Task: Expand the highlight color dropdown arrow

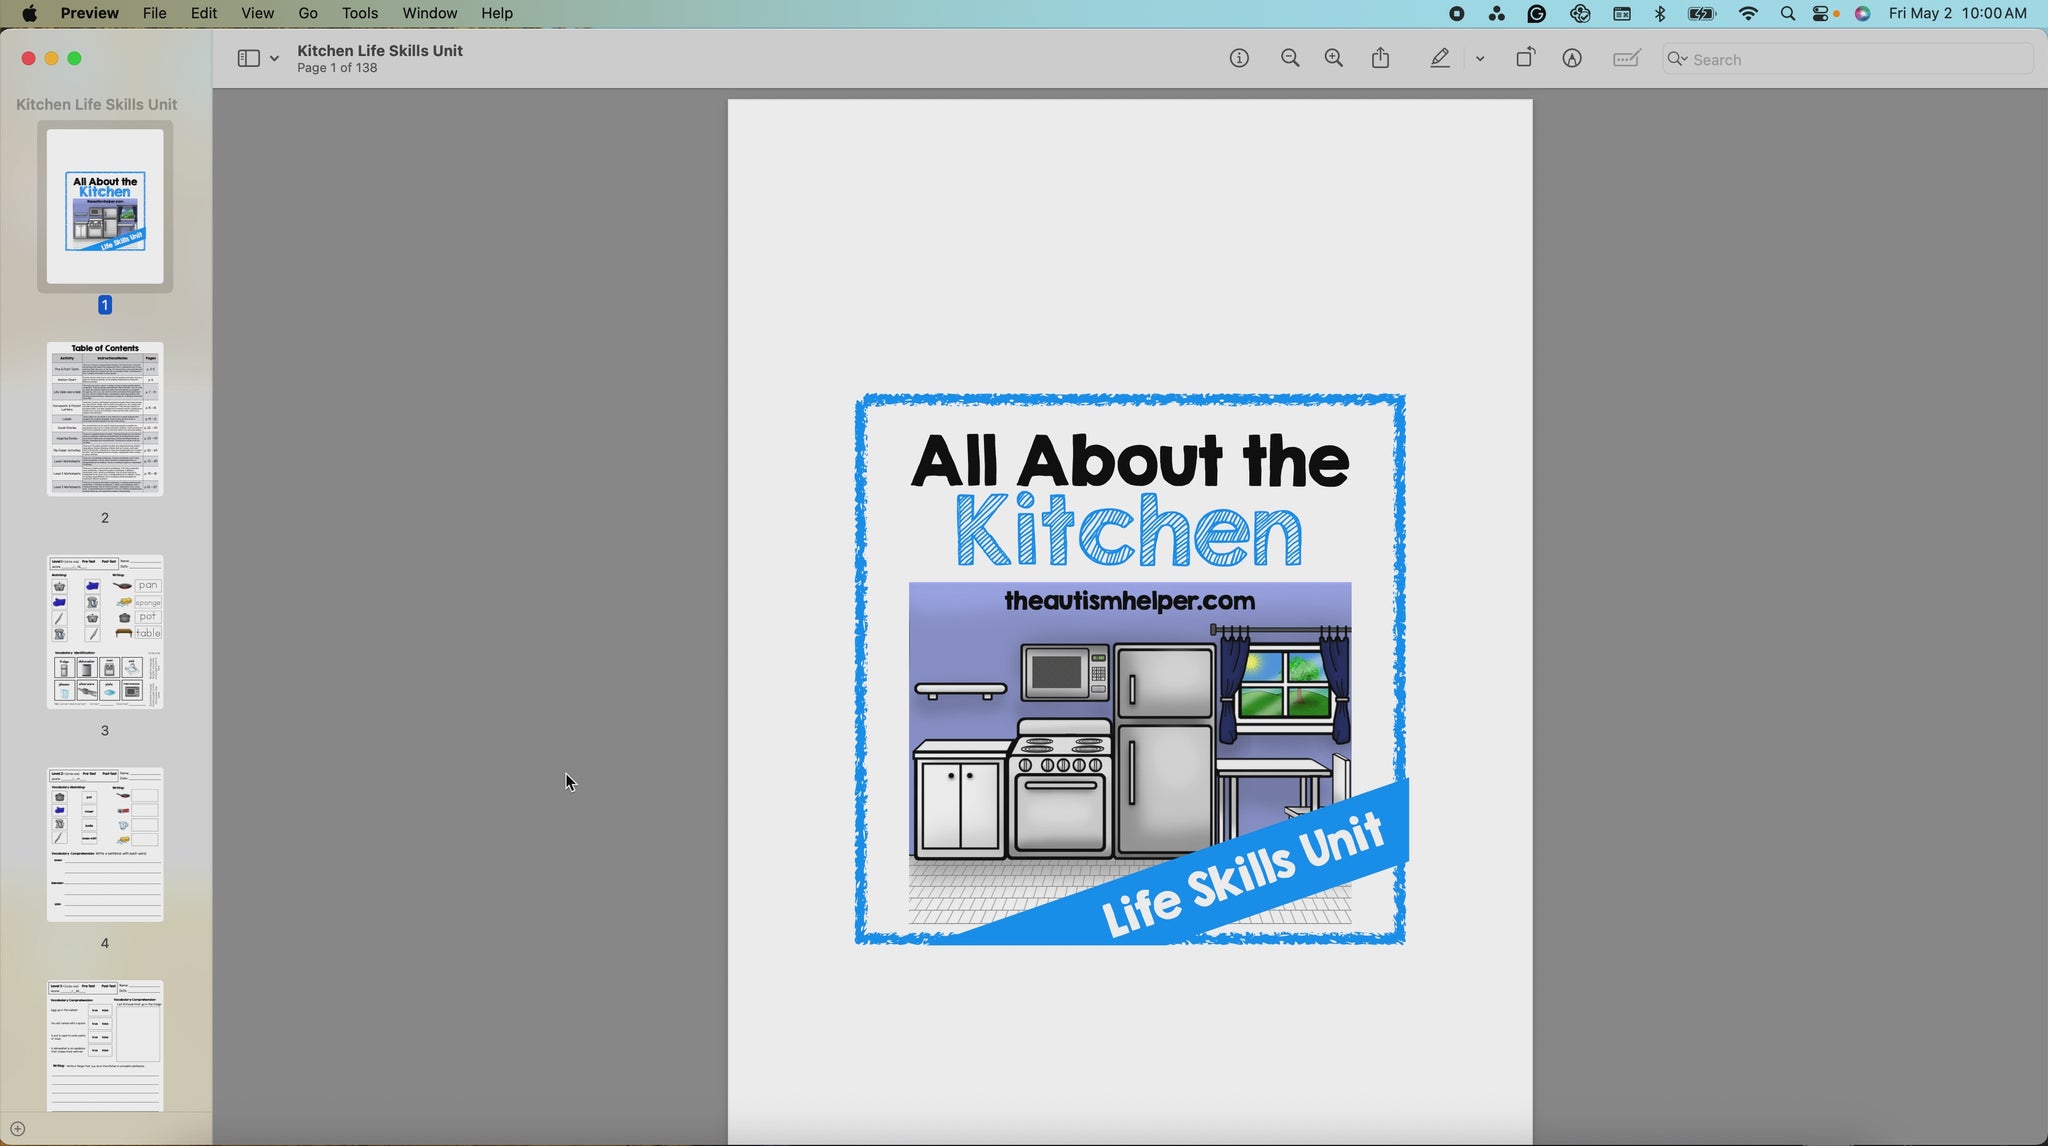Action: click(1480, 59)
